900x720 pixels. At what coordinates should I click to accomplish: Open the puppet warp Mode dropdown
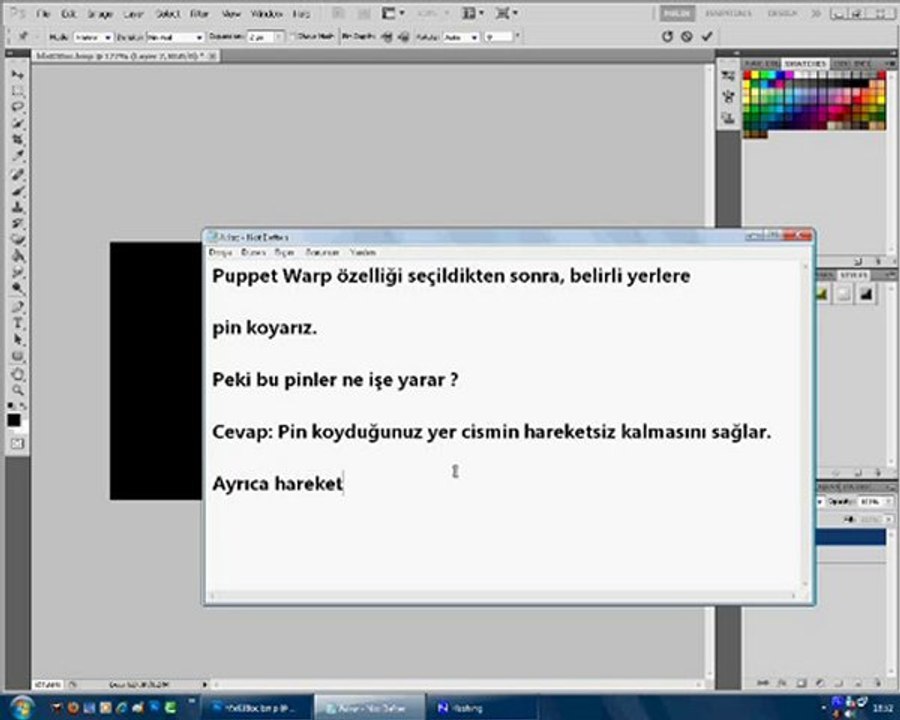coord(92,37)
